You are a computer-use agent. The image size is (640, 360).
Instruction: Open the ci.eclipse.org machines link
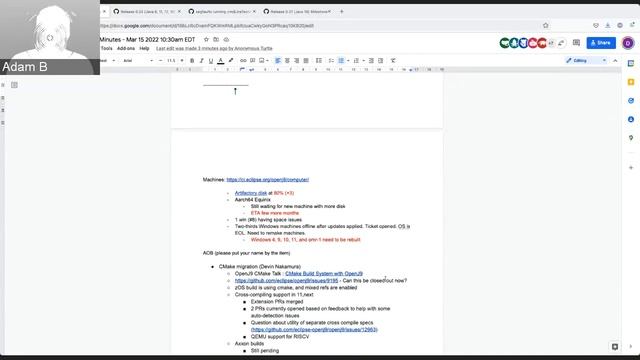pos(268,180)
